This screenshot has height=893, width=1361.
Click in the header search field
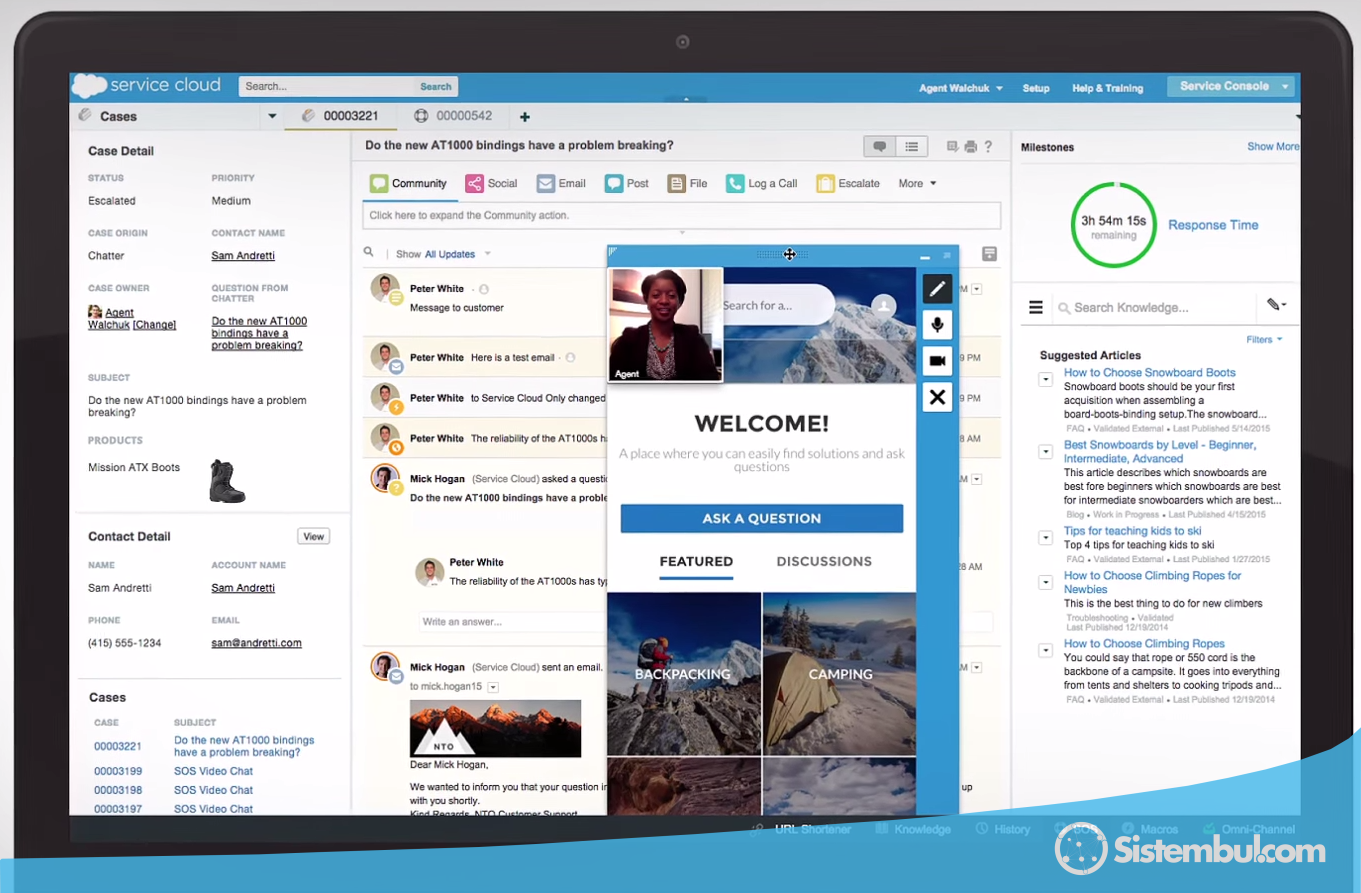pyautogui.click(x=326, y=87)
